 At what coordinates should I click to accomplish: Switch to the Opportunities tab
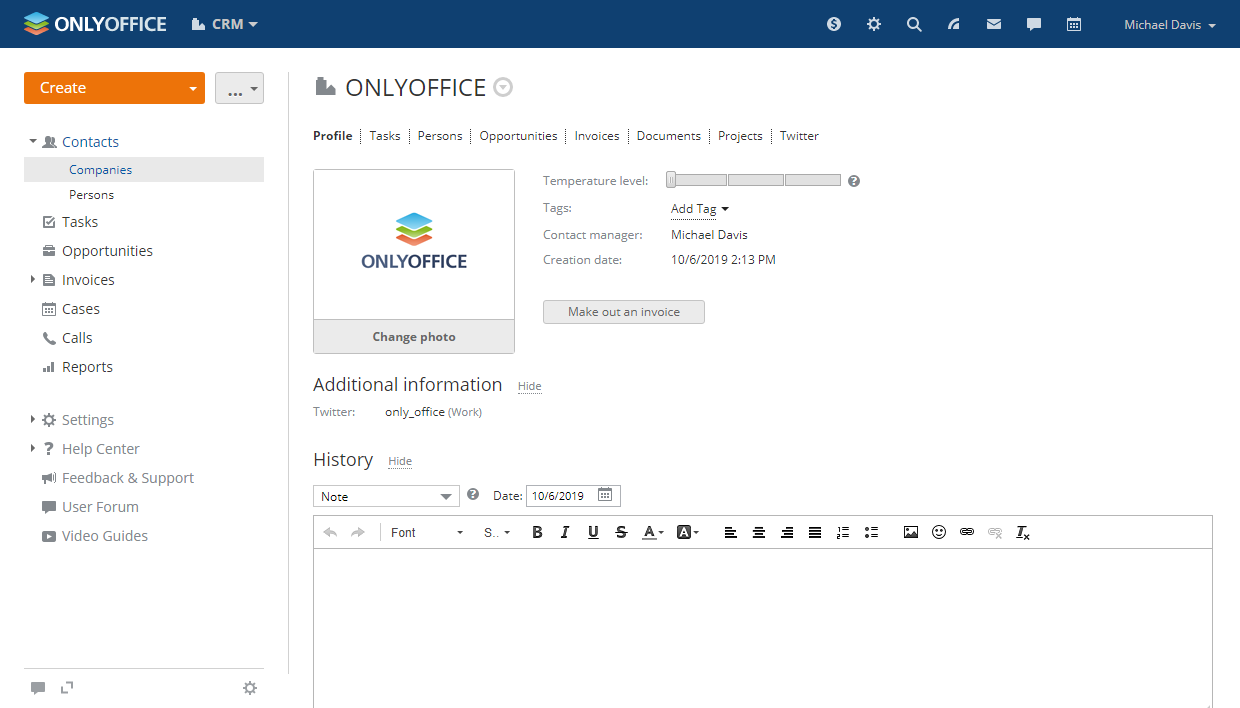[x=518, y=136]
